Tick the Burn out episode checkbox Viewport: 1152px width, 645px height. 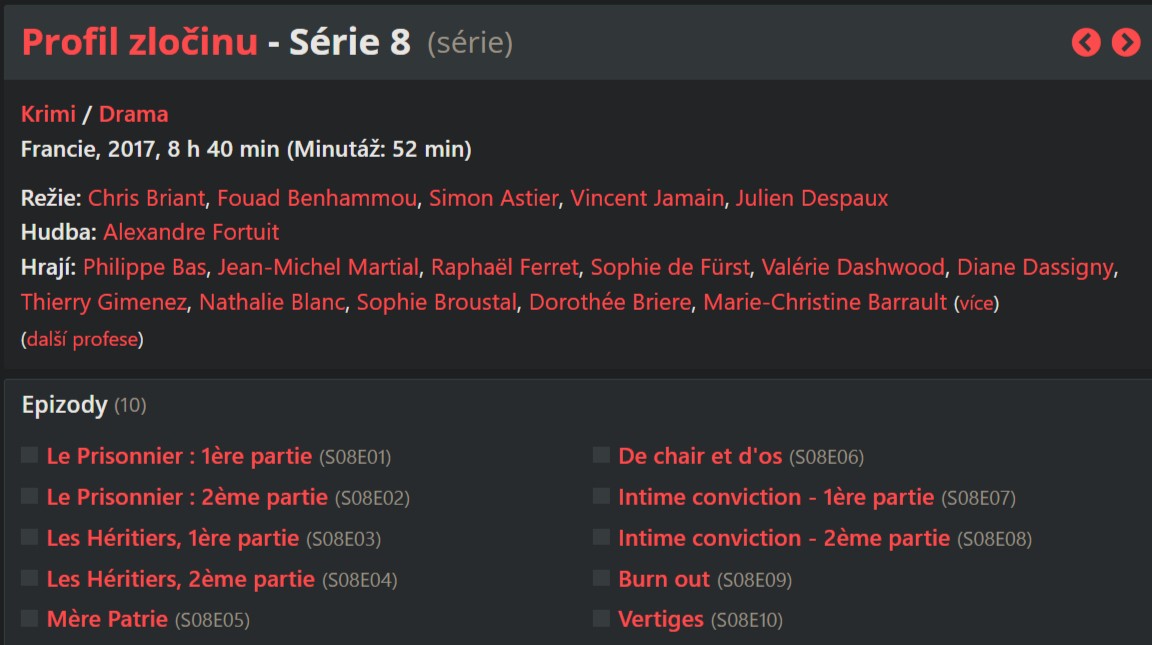601,578
